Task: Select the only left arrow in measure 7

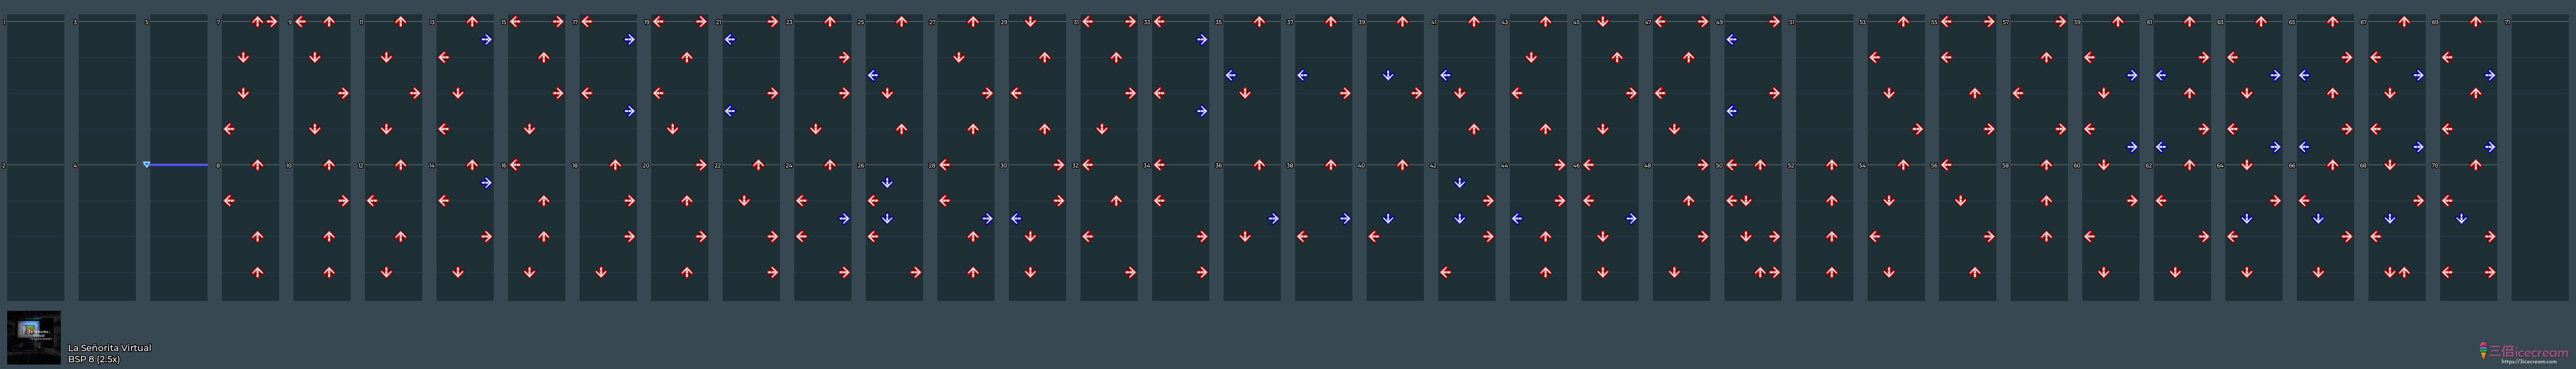Action: (x=229, y=129)
